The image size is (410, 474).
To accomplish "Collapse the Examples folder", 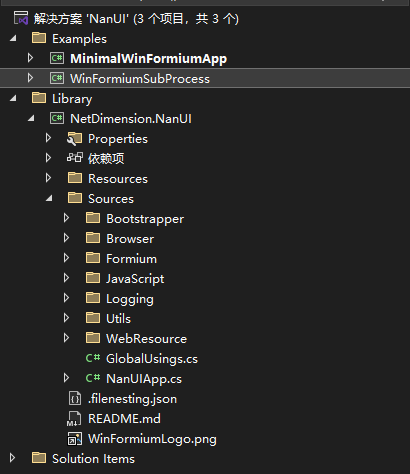I will 13,39.
